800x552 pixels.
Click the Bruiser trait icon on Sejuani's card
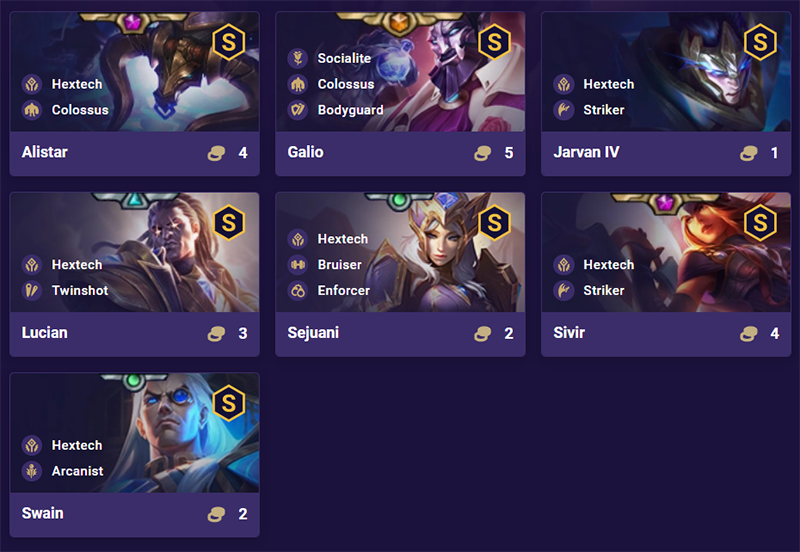297,264
